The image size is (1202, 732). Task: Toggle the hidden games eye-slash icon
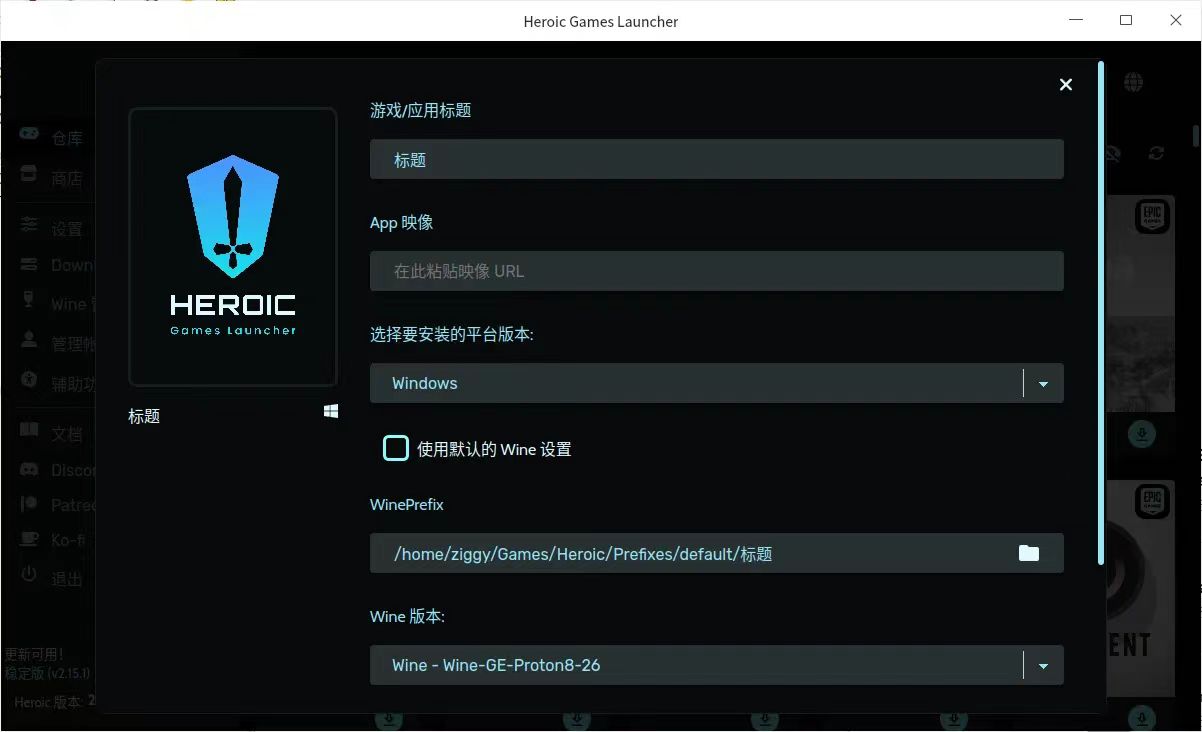(1113, 153)
